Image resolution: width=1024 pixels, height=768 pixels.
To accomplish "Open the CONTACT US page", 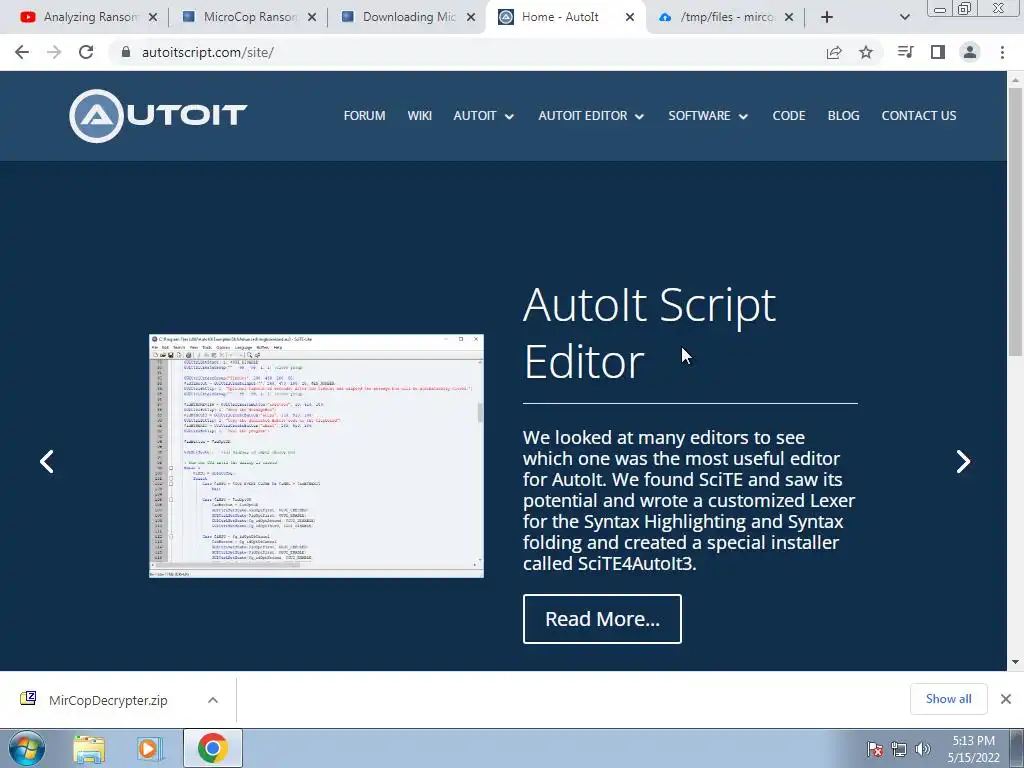I will pos(919,116).
